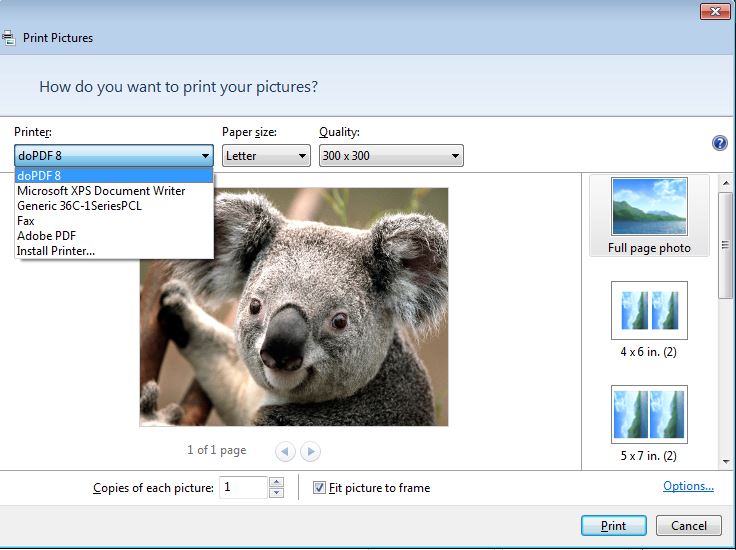Select Microsoft XPS Document Writer printer
Screen dimensions: 736x550
(x=101, y=191)
